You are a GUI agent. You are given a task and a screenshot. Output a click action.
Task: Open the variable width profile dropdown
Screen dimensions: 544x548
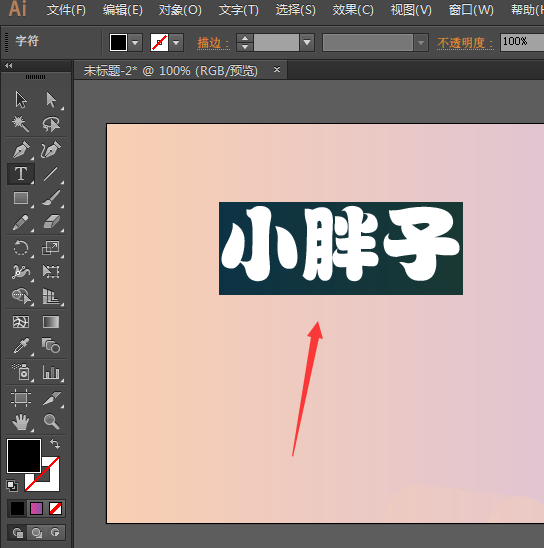click(x=421, y=43)
